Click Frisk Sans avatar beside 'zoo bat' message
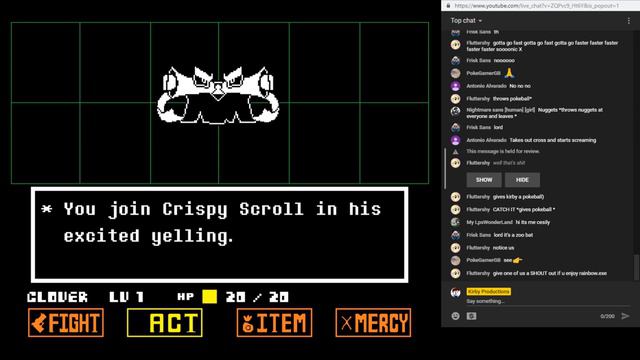Screen dimensions: 640x360 pyautogui.click(x=456, y=235)
